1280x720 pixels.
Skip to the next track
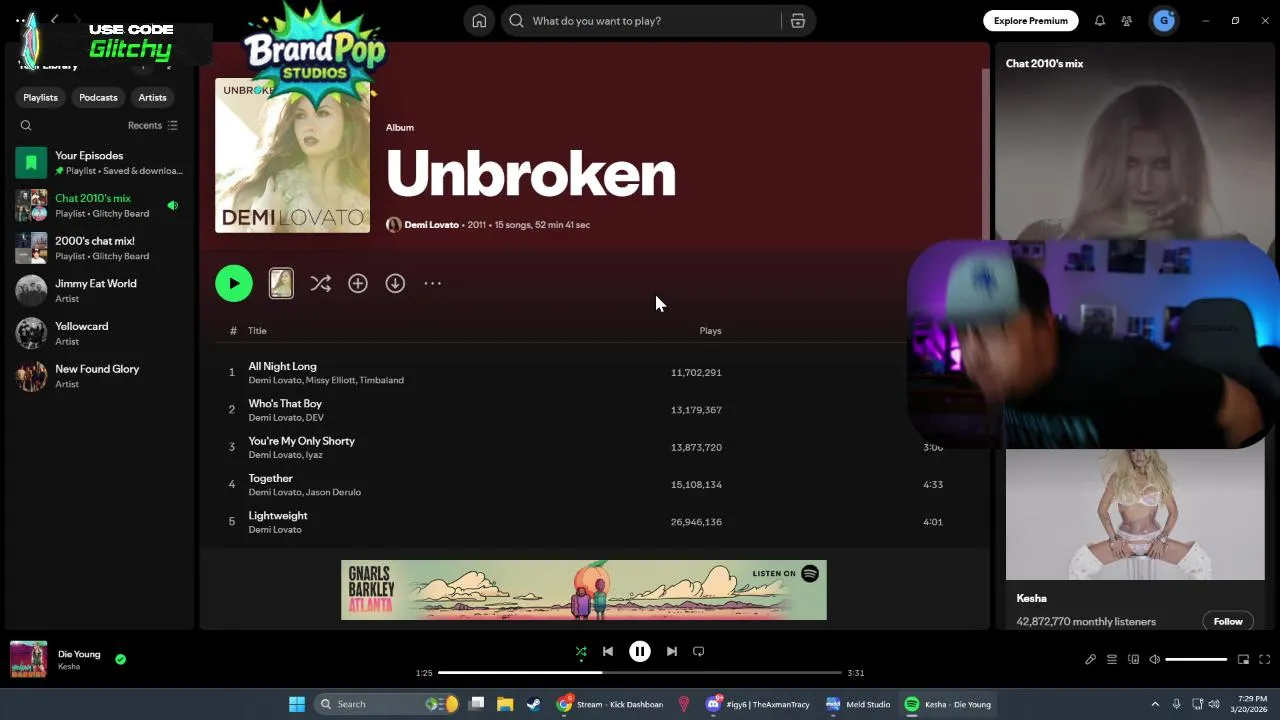click(x=672, y=652)
